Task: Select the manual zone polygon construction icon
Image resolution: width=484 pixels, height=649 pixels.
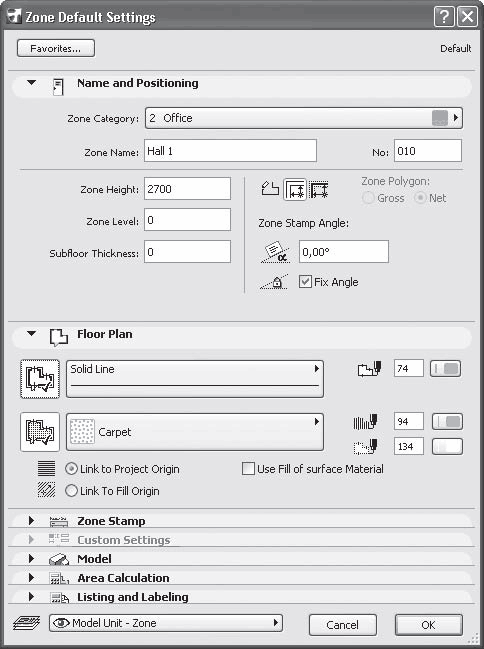Action: click(x=270, y=189)
